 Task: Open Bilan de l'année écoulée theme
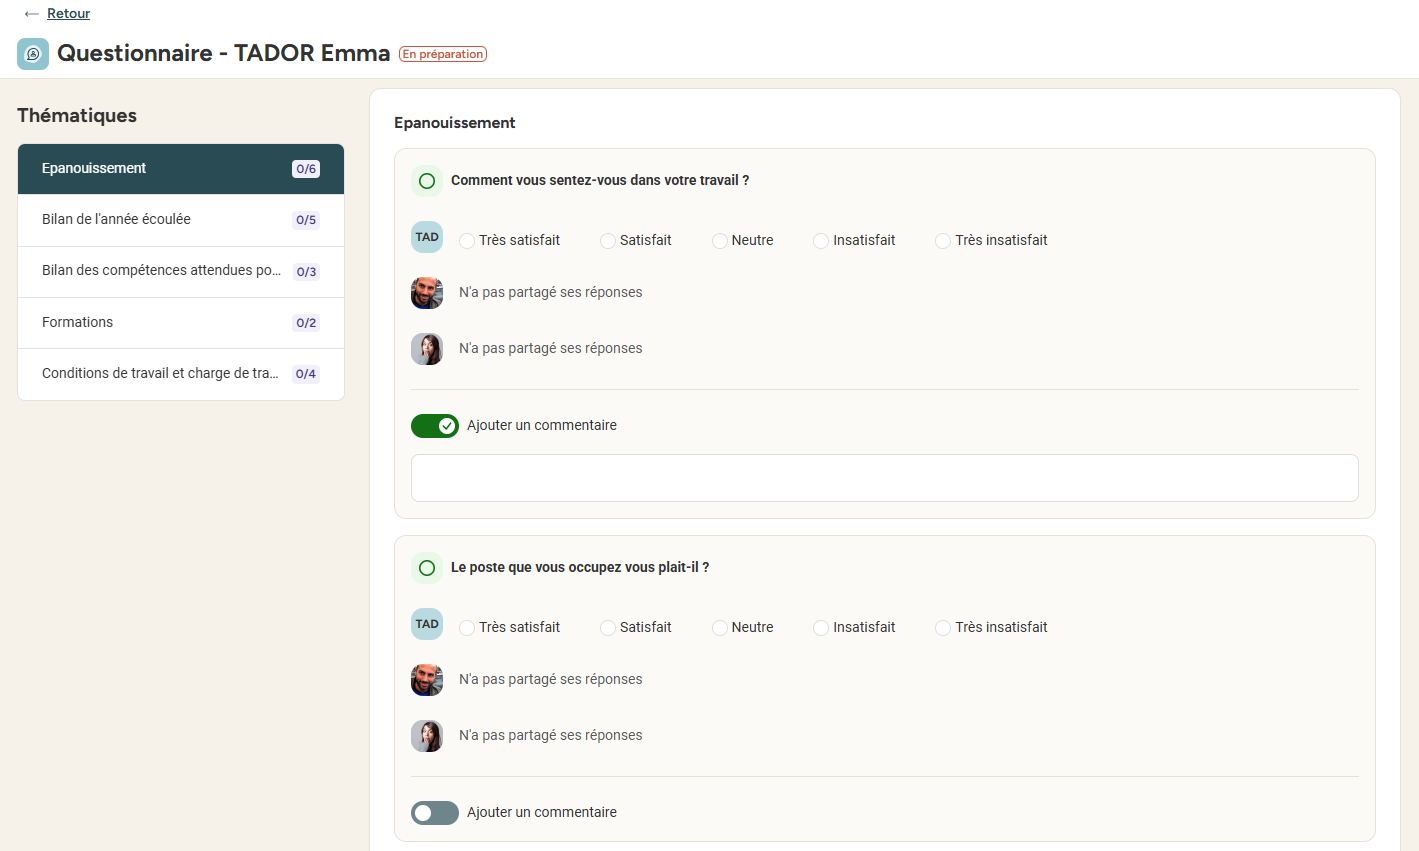181,220
